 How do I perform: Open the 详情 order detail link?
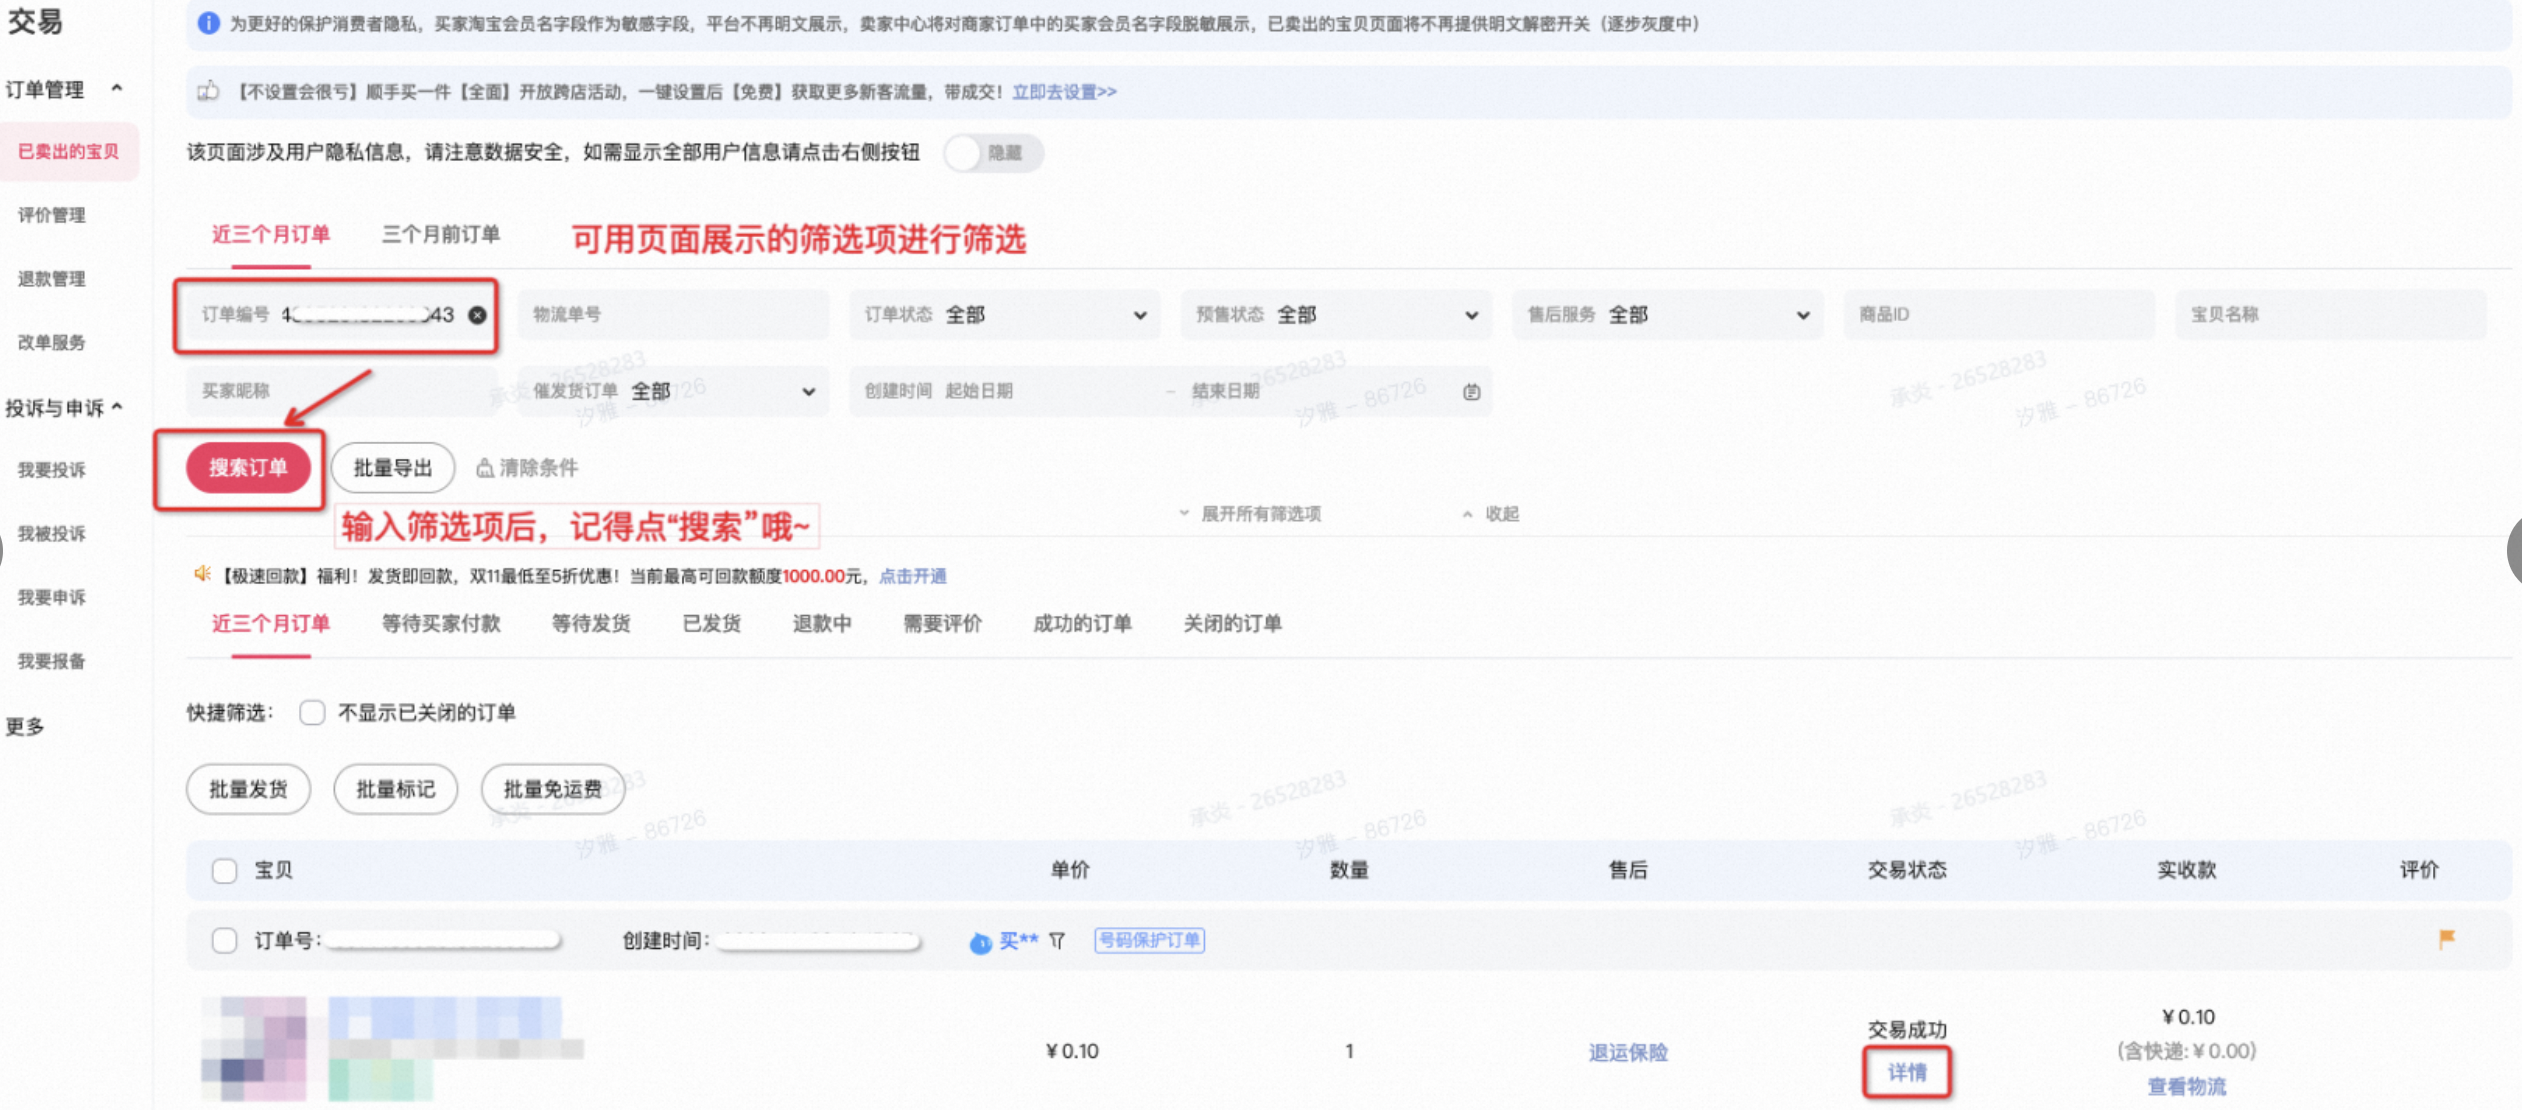pos(1907,1072)
